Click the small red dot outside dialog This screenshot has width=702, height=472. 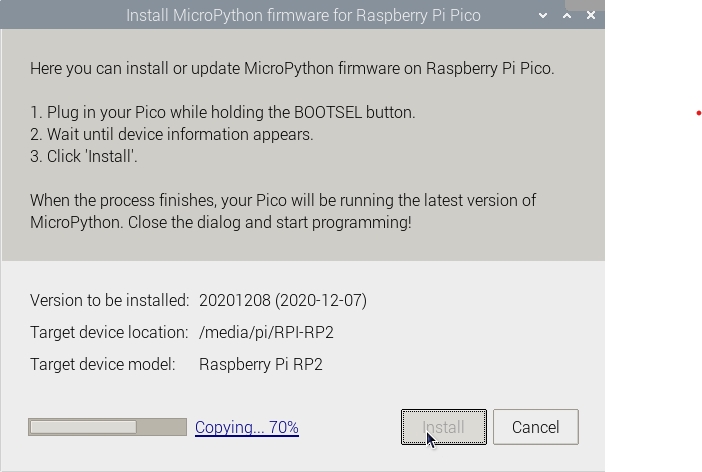coord(699,113)
